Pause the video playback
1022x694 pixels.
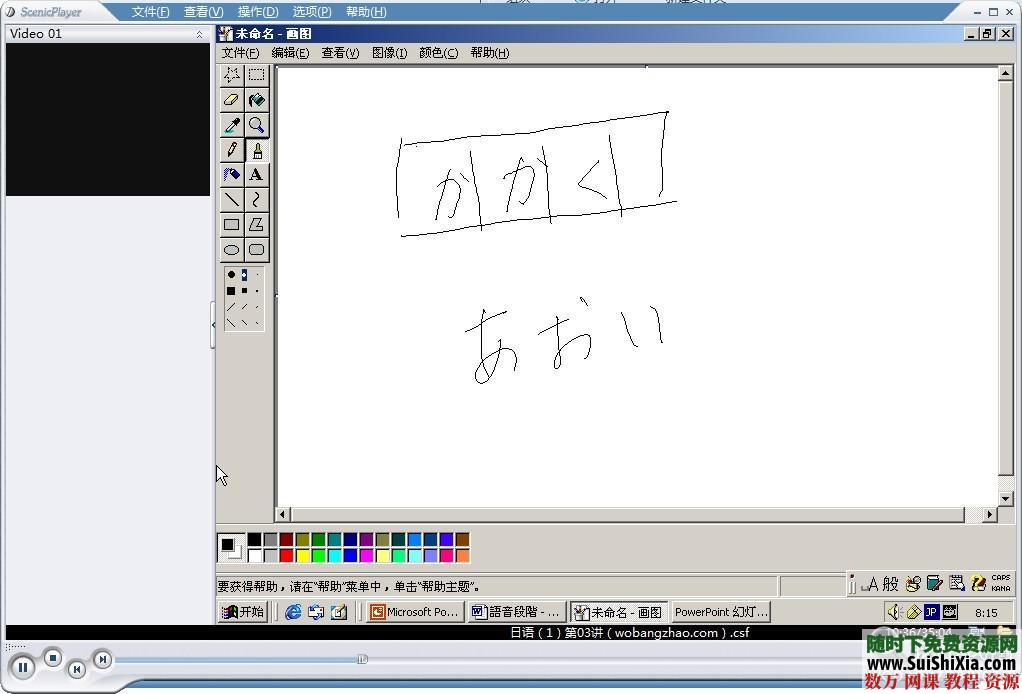tap(22, 667)
